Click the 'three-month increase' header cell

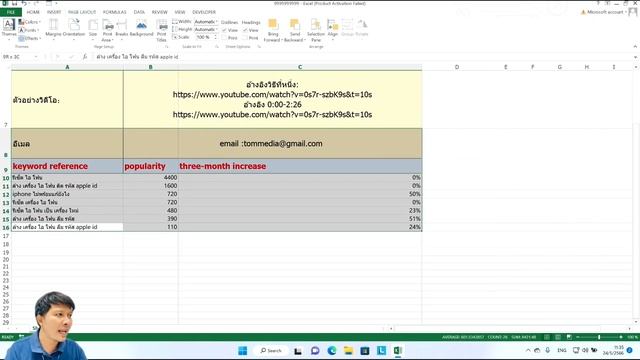pos(300,166)
